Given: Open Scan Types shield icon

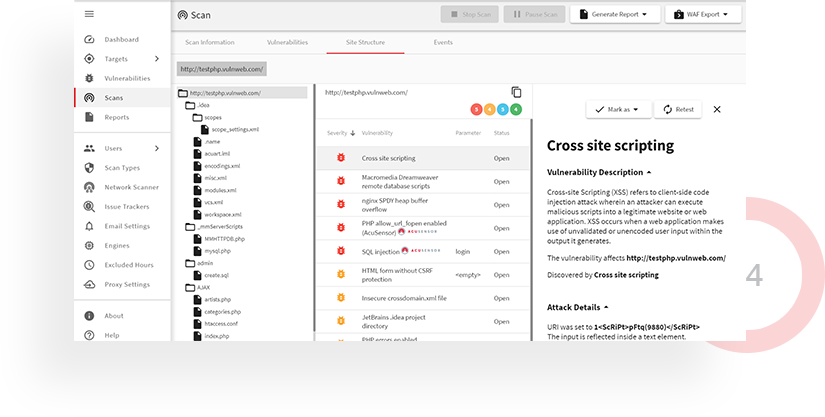Looking at the screenshot, I should [89, 168].
